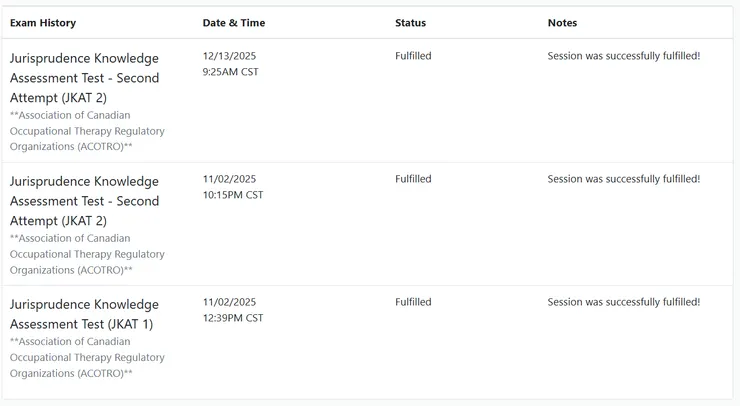This screenshot has width=740, height=406.
Task: Click the Date & Time column header
Action: tap(234, 23)
